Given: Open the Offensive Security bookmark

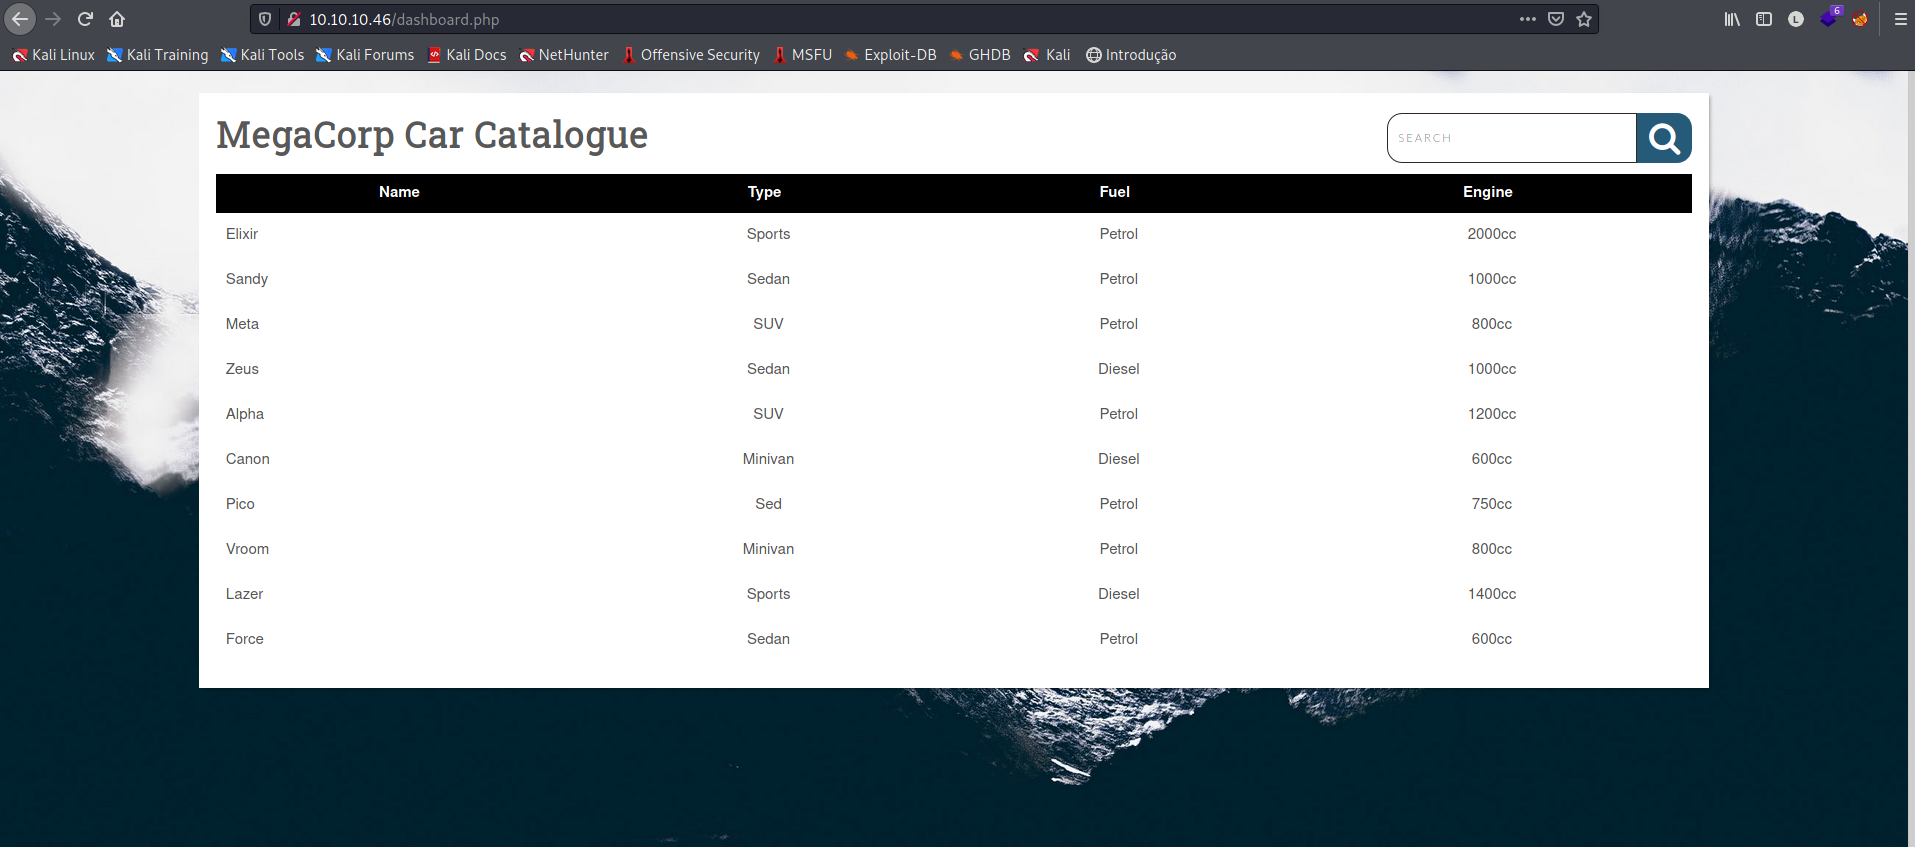Looking at the screenshot, I should 691,55.
